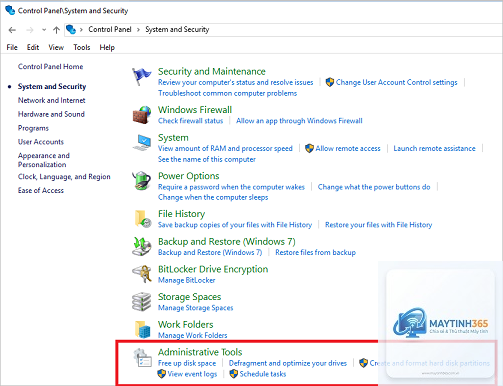
Task: Open the View menu
Action: click(x=56, y=47)
